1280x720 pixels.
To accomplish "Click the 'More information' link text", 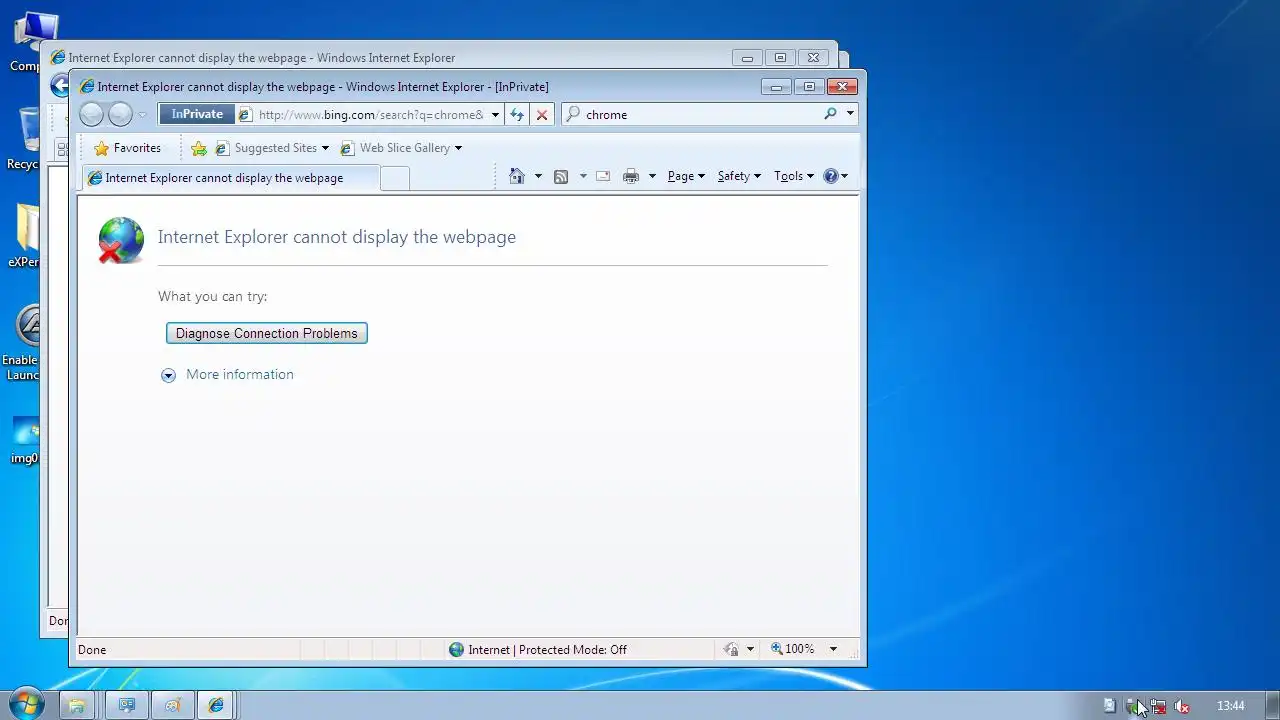I will click(x=240, y=374).
